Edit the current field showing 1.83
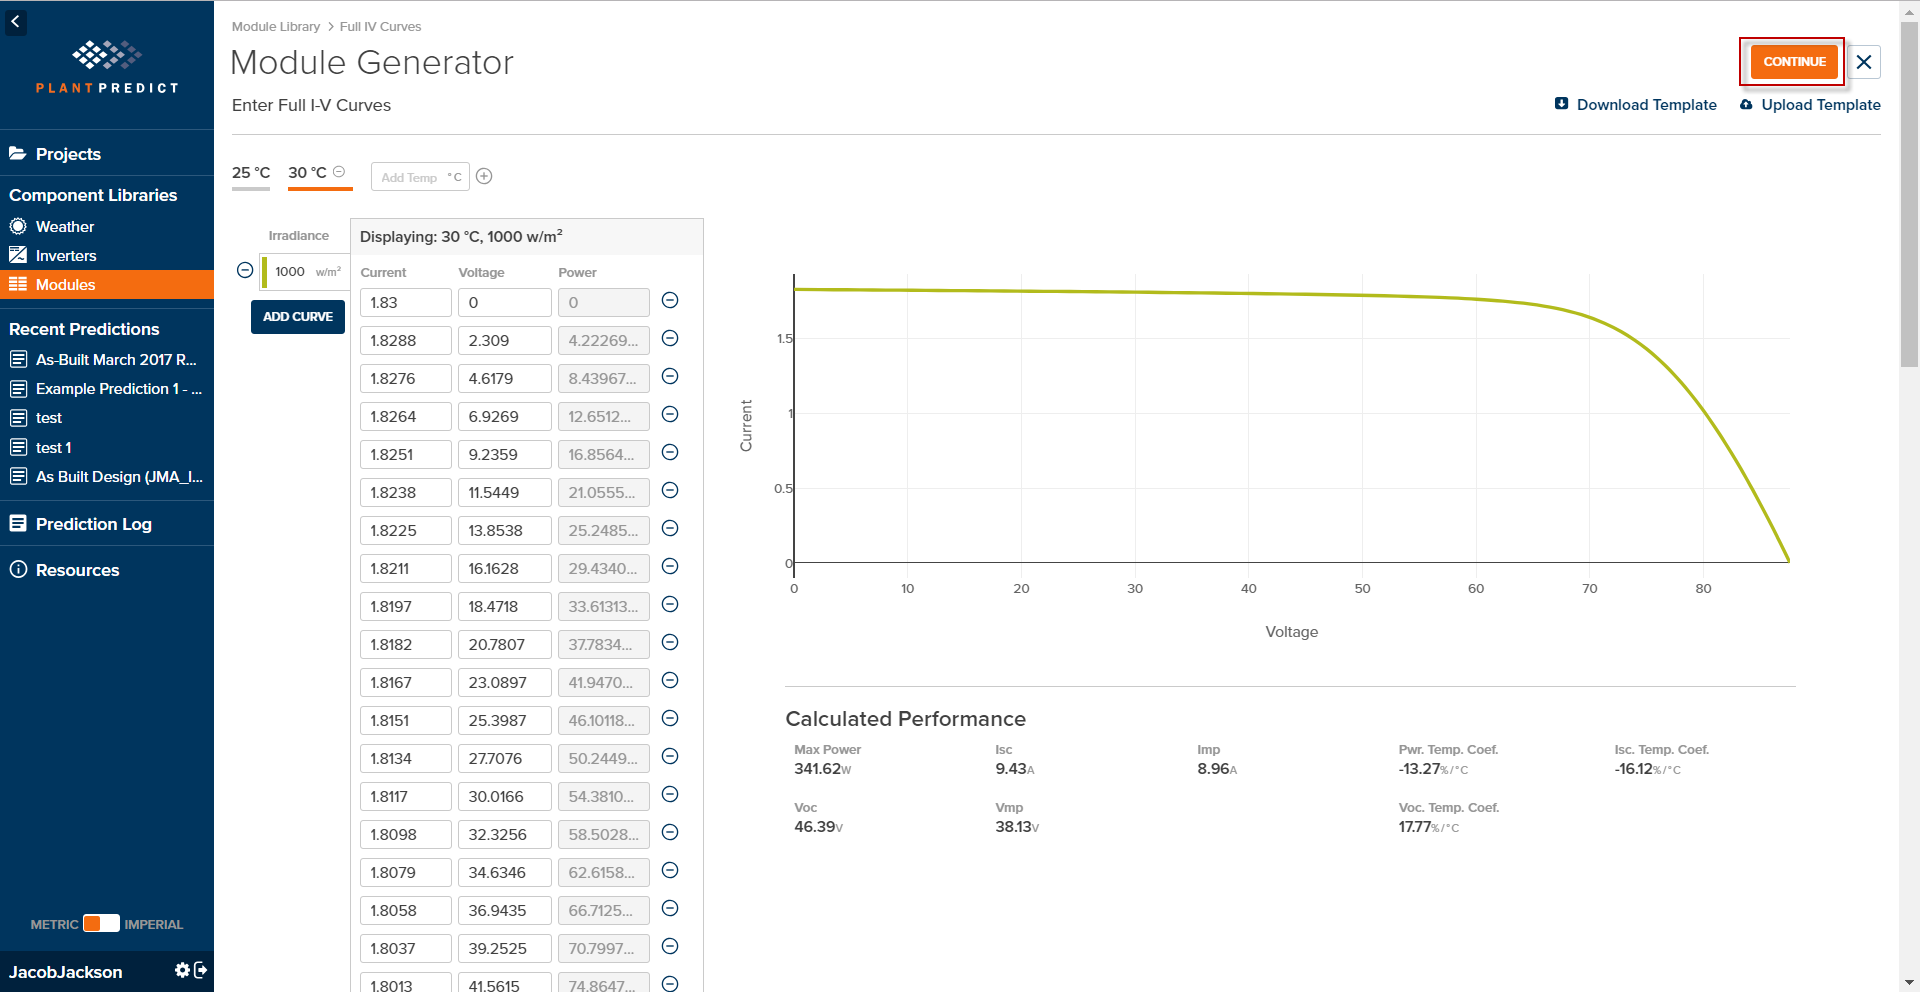This screenshot has width=1920, height=992. [x=405, y=303]
